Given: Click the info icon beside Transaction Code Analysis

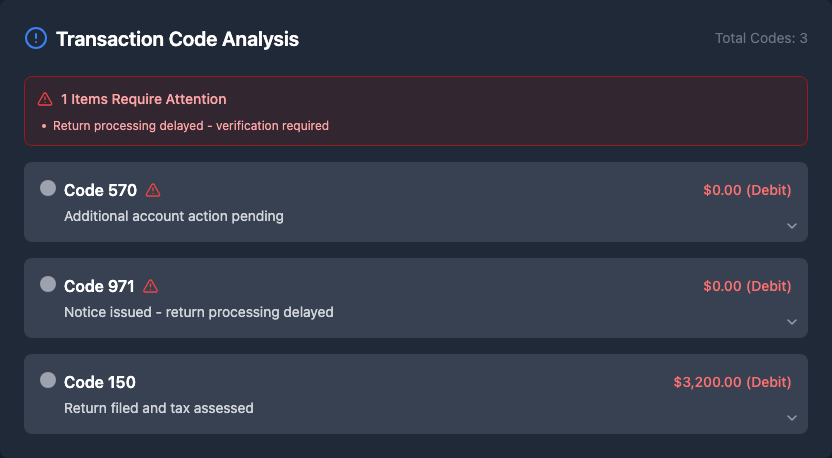Looking at the screenshot, I should [x=36, y=39].
